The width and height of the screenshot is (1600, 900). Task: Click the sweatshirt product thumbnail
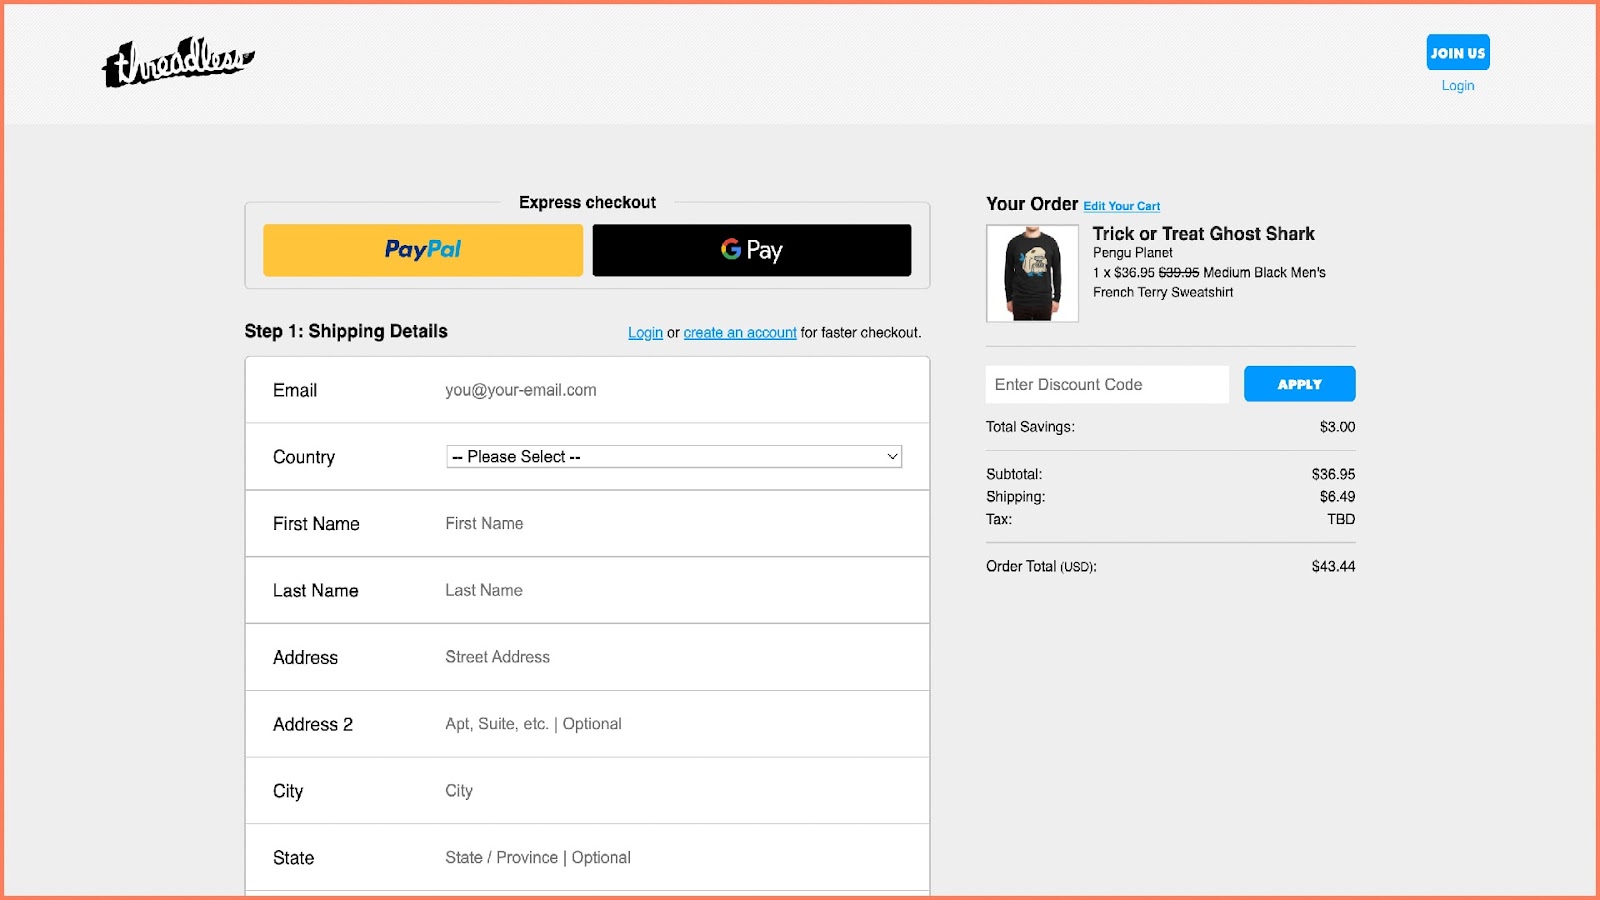[x=1031, y=272]
